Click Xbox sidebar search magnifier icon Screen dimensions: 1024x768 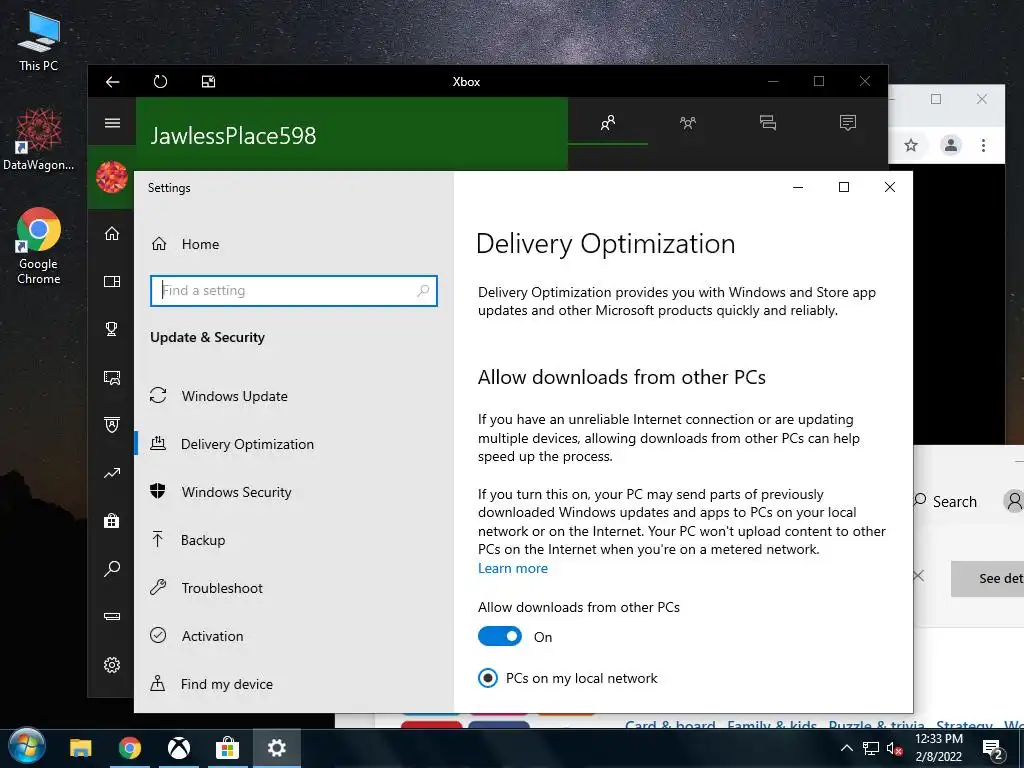tap(112, 569)
